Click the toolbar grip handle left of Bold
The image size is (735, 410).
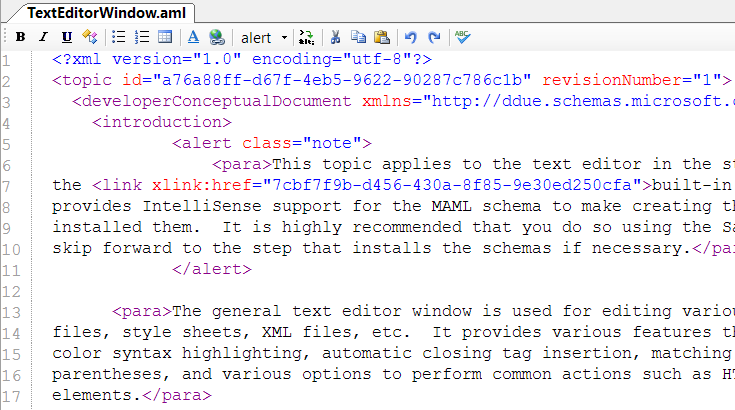pos(5,37)
